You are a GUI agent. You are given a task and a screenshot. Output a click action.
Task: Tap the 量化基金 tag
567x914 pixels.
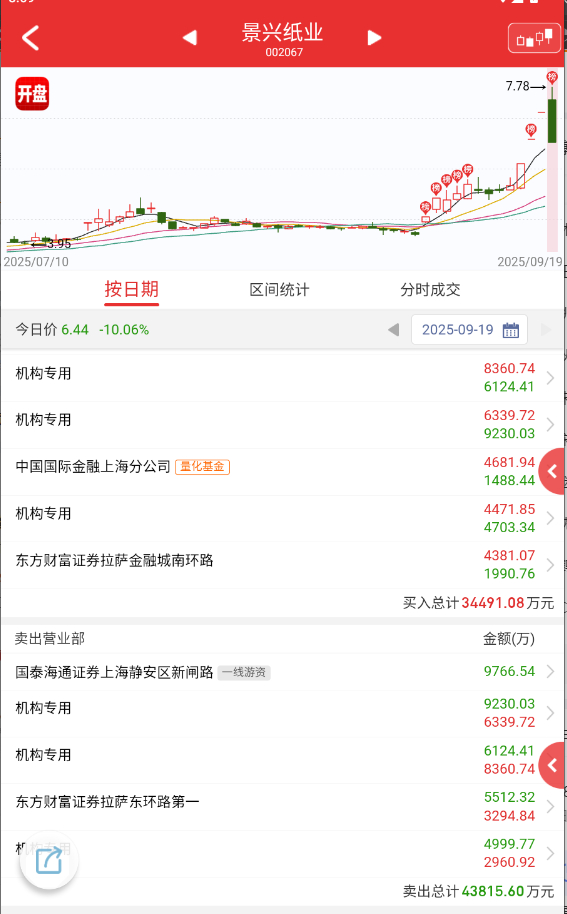coord(202,467)
